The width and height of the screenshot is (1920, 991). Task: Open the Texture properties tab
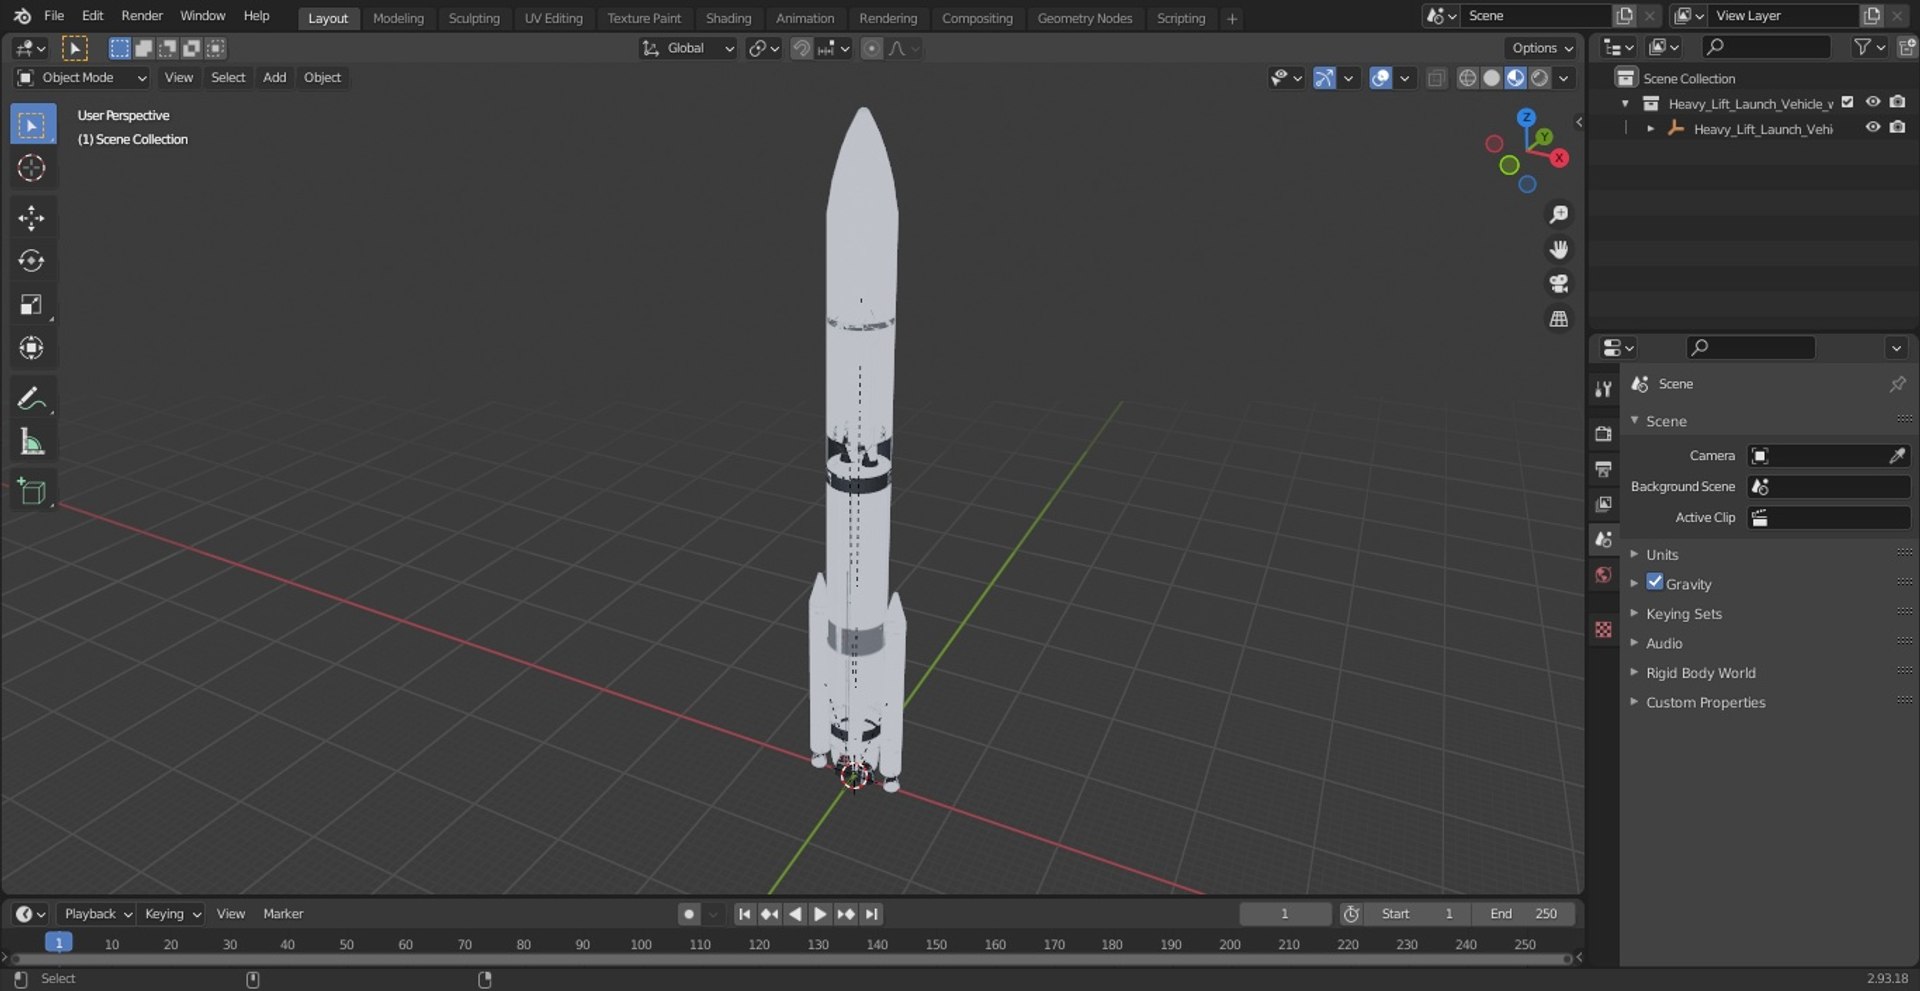(x=1604, y=629)
